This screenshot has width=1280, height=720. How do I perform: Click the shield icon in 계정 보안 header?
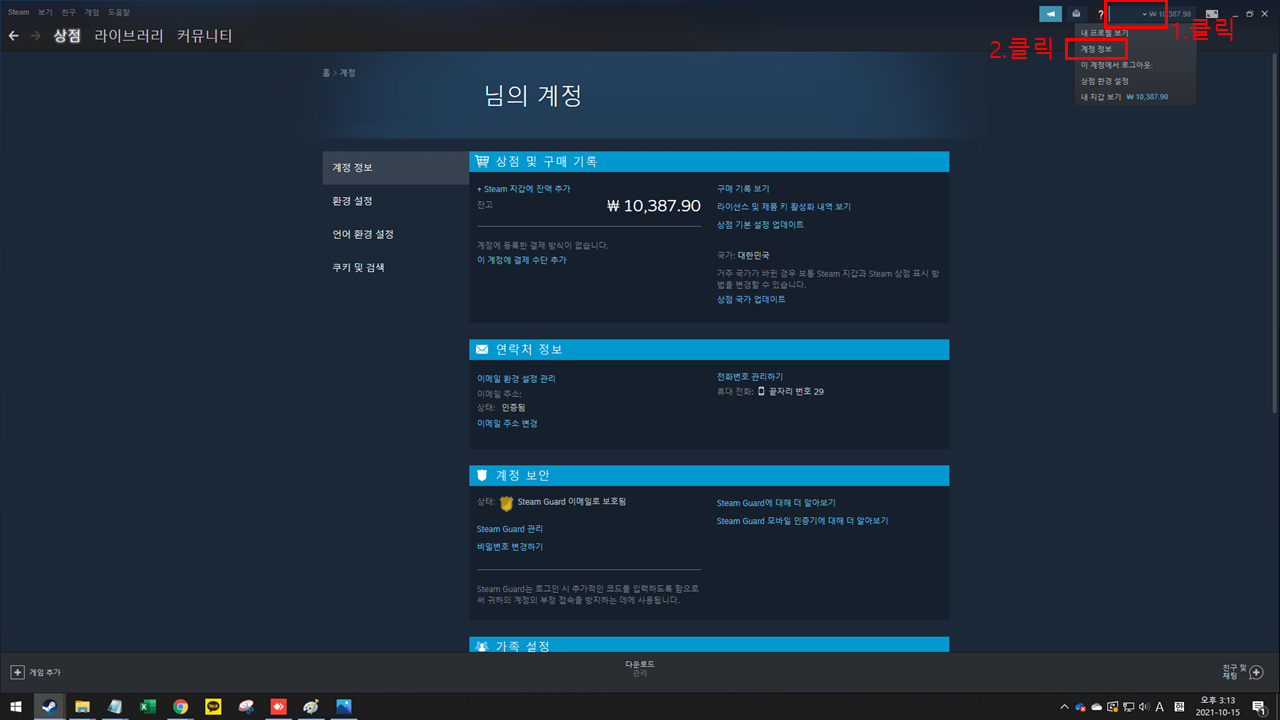pyautogui.click(x=482, y=475)
